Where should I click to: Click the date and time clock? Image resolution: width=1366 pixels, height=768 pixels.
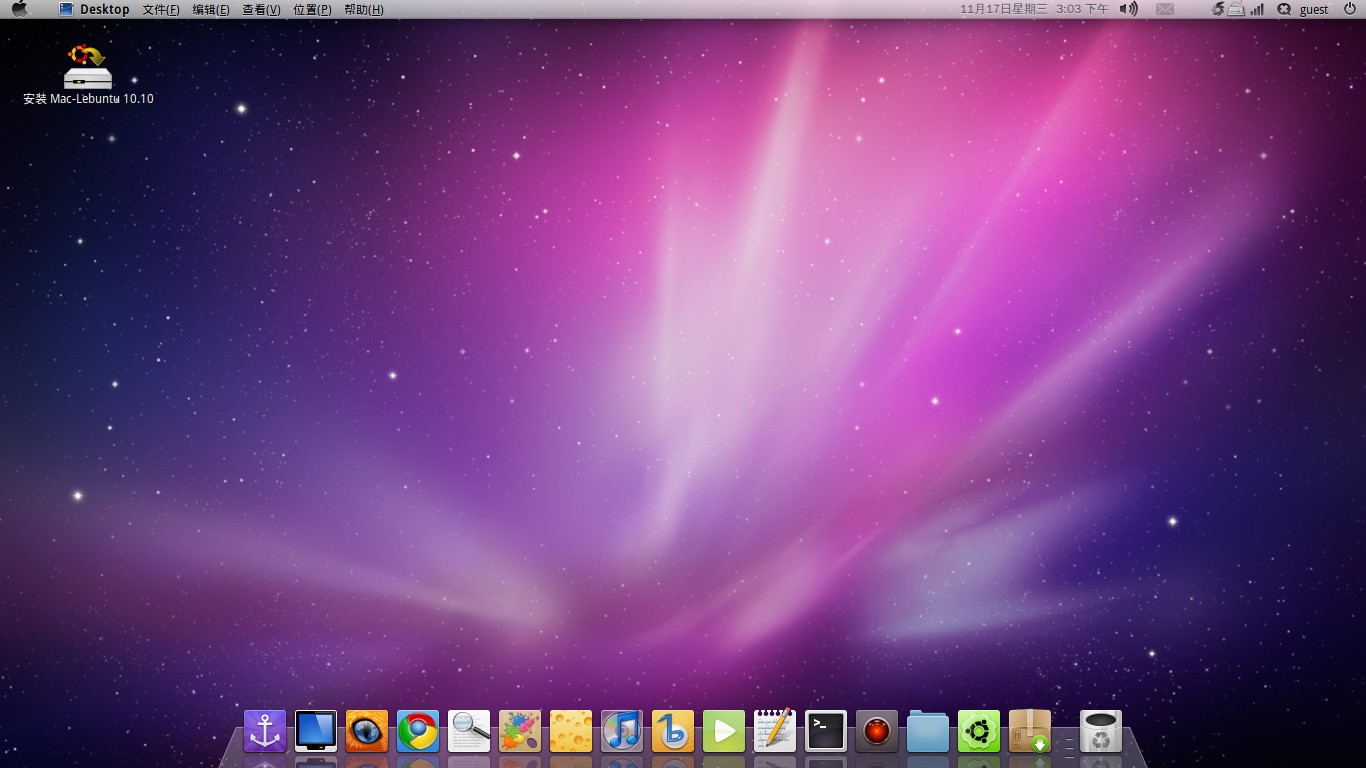tap(1034, 9)
